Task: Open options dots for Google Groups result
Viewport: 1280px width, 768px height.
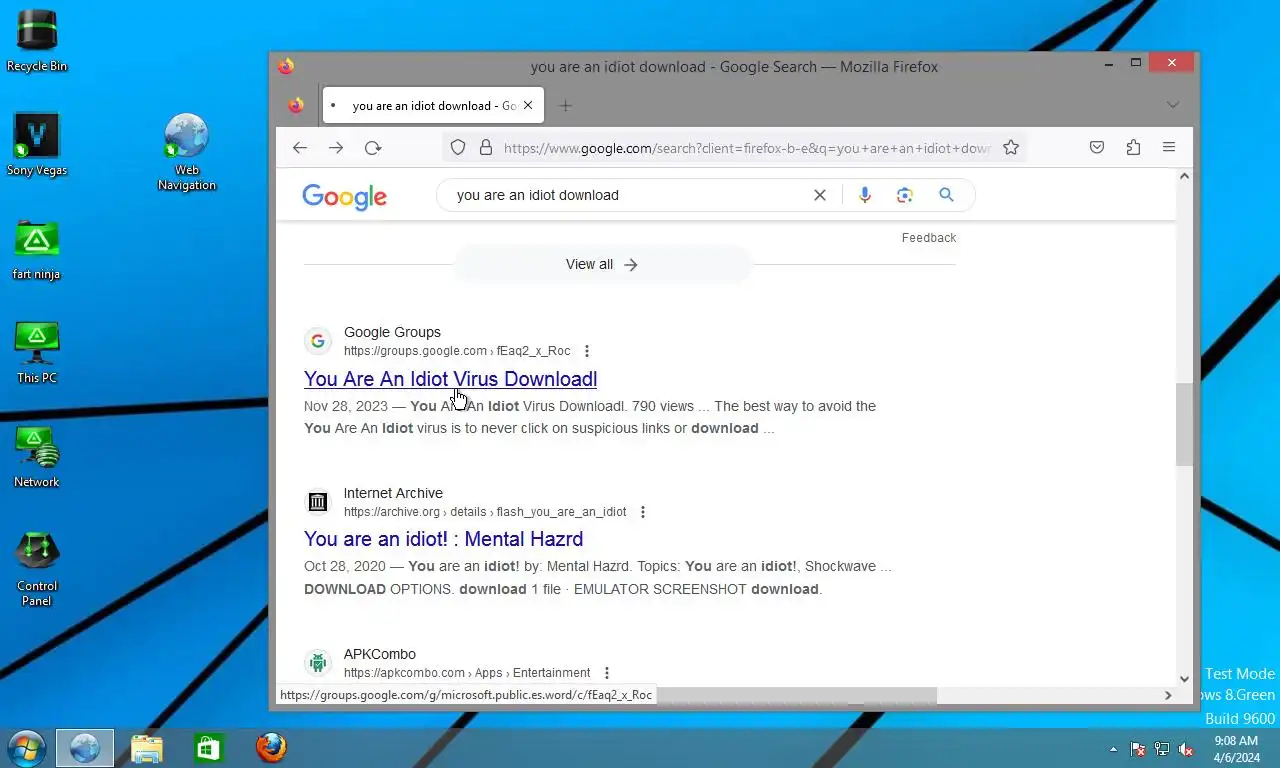Action: 587,351
